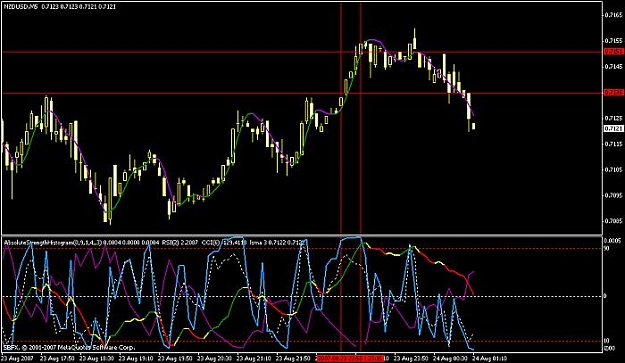Click the red highlighted crosshair time tag
This screenshot has width=625, height=363.
click(350, 358)
